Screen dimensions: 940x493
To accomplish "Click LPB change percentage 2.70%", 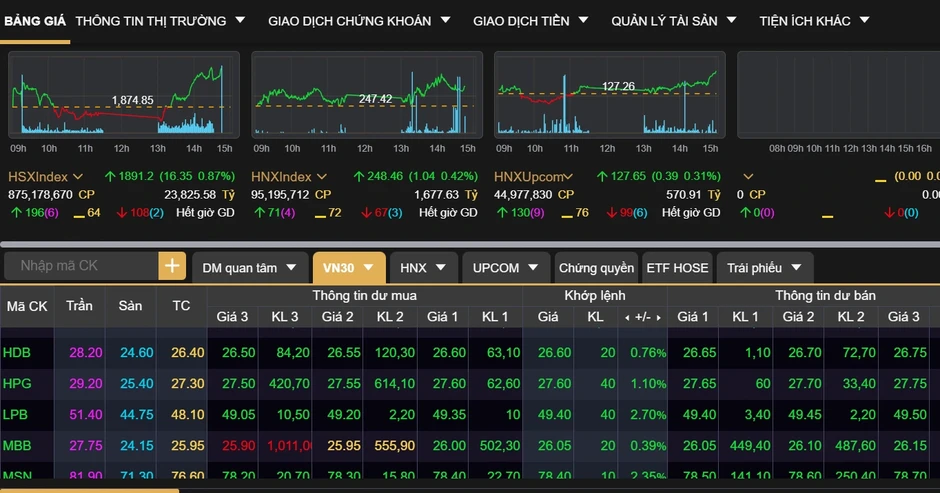I will pos(648,415).
